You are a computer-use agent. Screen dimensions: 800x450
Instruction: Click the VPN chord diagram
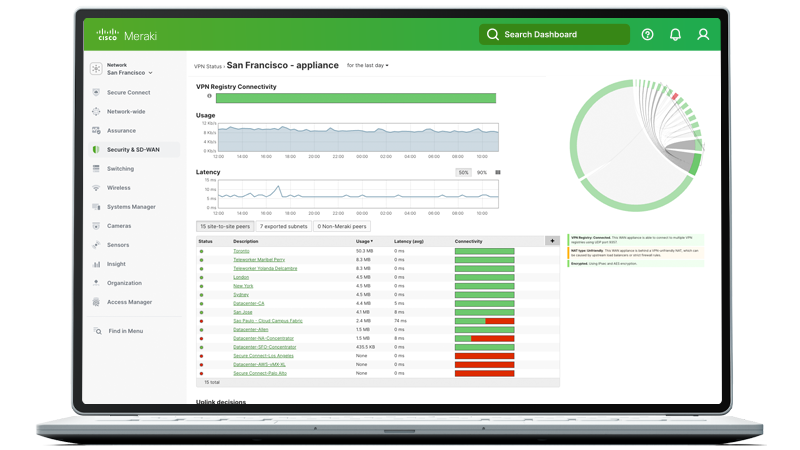pos(636,145)
